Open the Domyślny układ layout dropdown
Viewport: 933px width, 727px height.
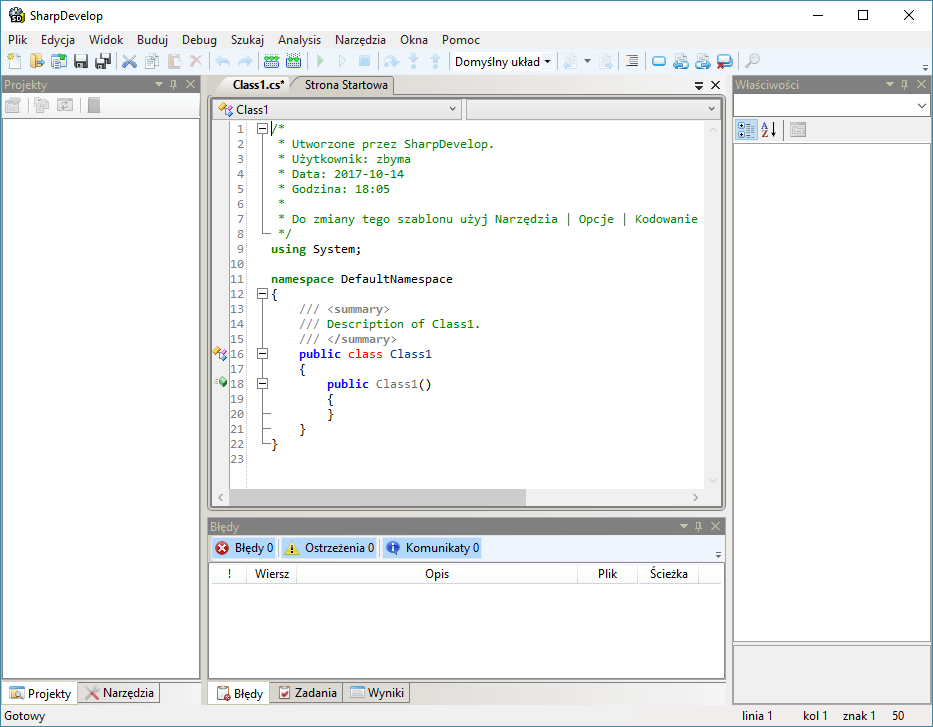pyautogui.click(x=503, y=61)
